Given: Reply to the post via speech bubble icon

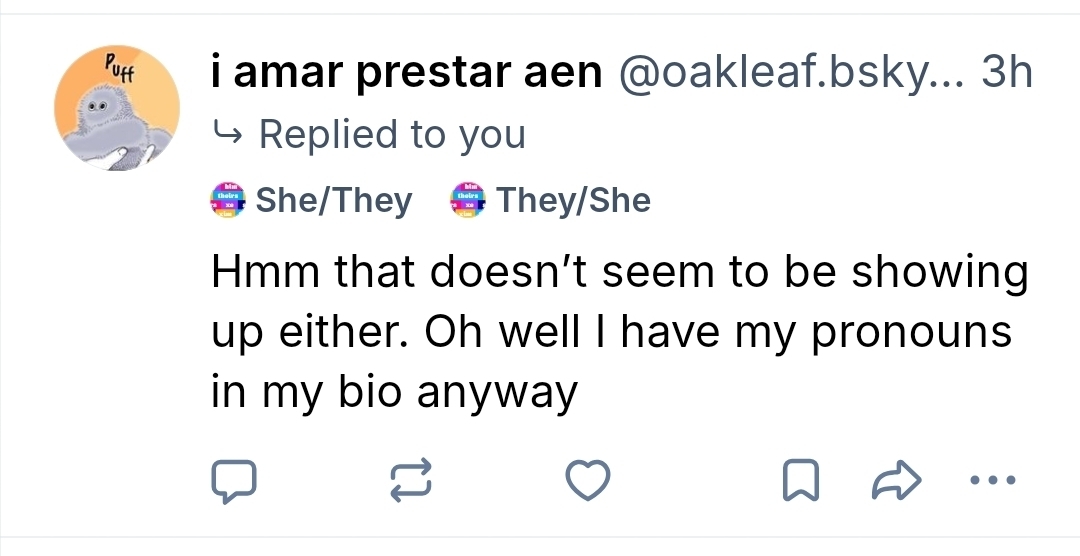Looking at the screenshot, I should [234, 482].
